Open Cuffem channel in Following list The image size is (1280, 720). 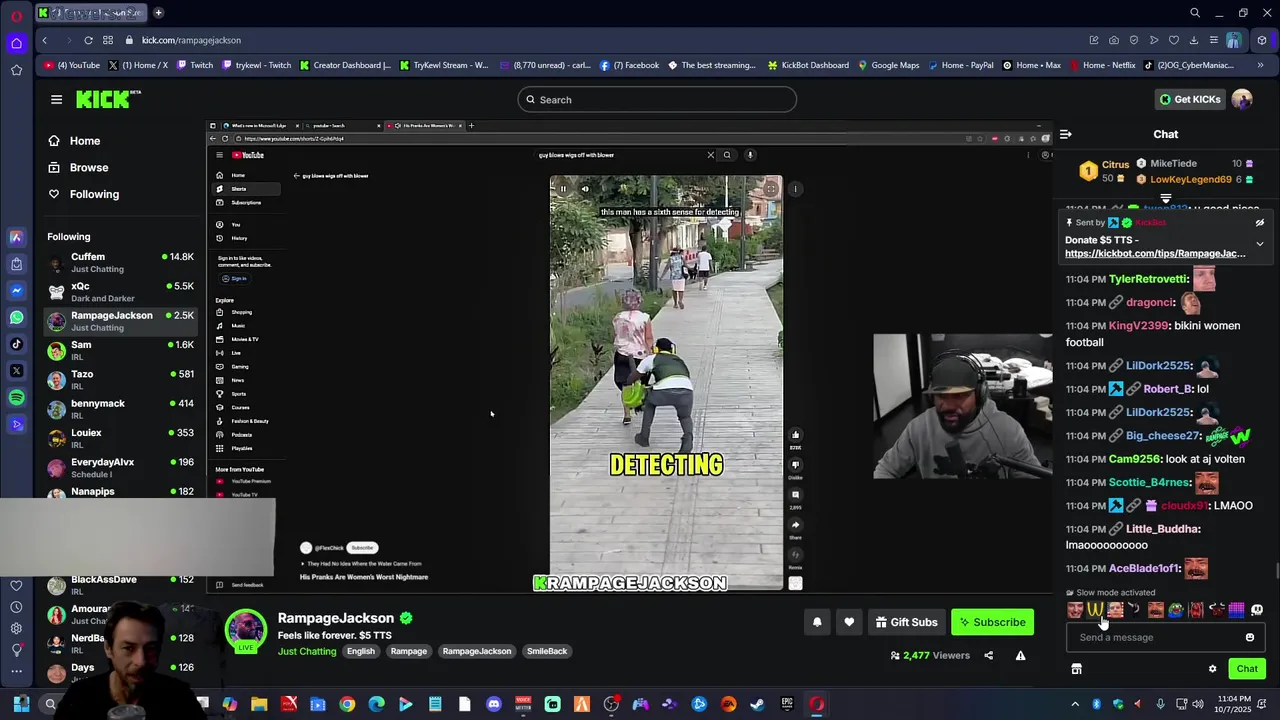pos(120,263)
